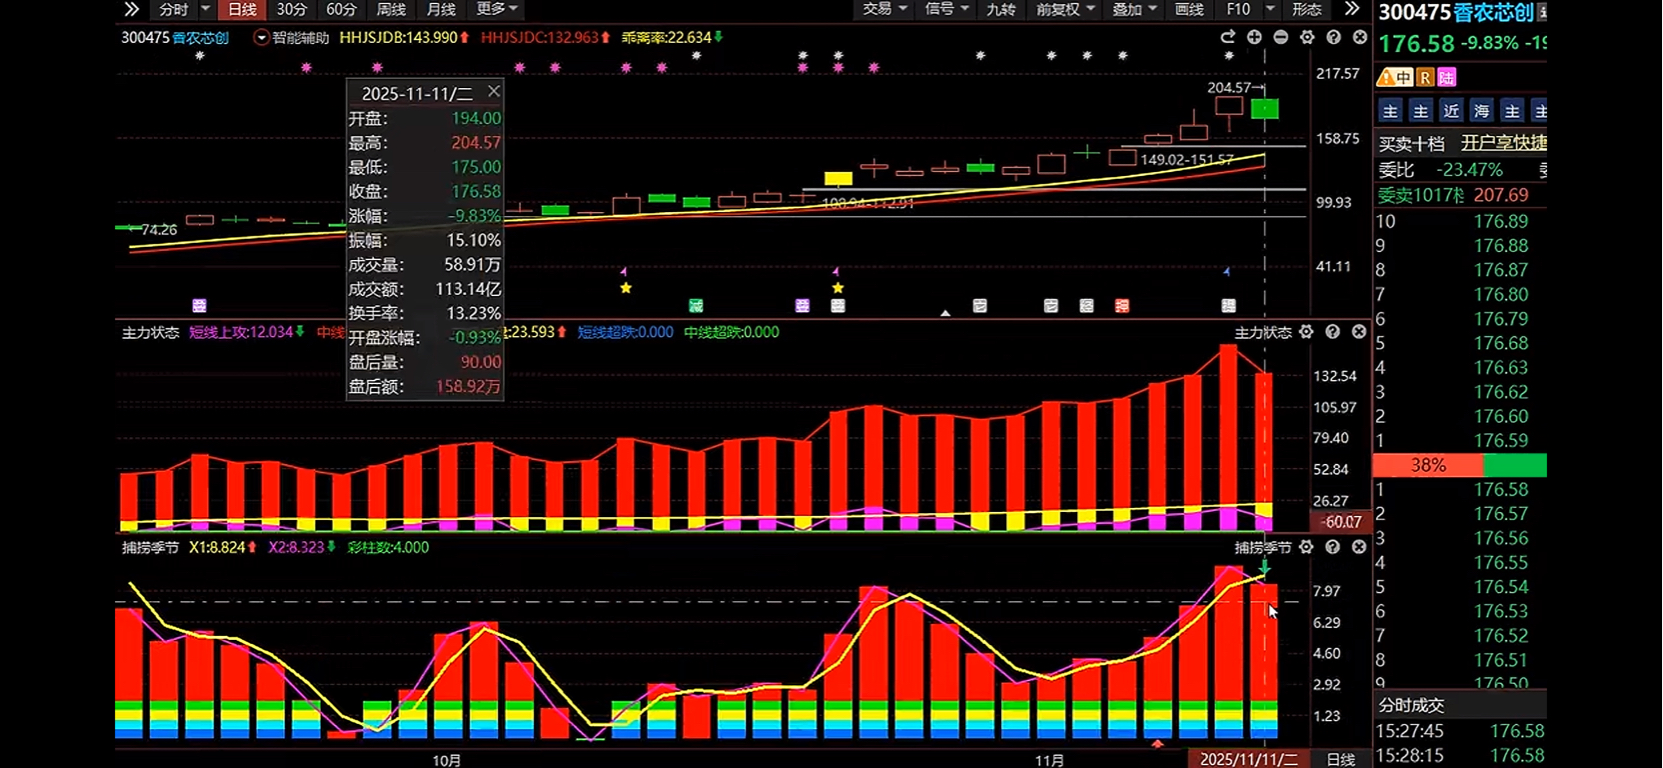Open the 开户享快捷 link

coord(1503,143)
